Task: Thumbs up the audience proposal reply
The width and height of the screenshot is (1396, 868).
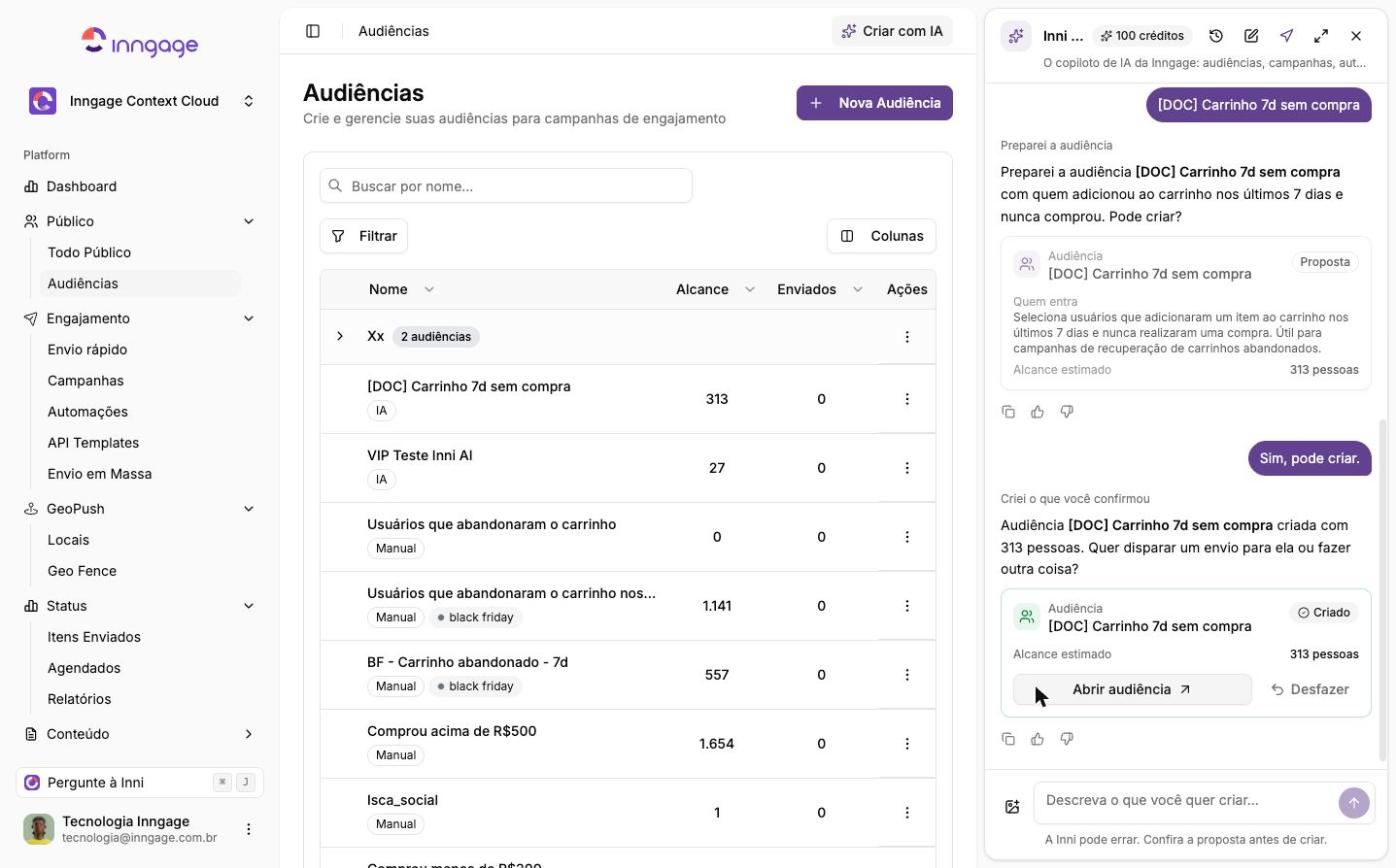Action: click(1037, 412)
